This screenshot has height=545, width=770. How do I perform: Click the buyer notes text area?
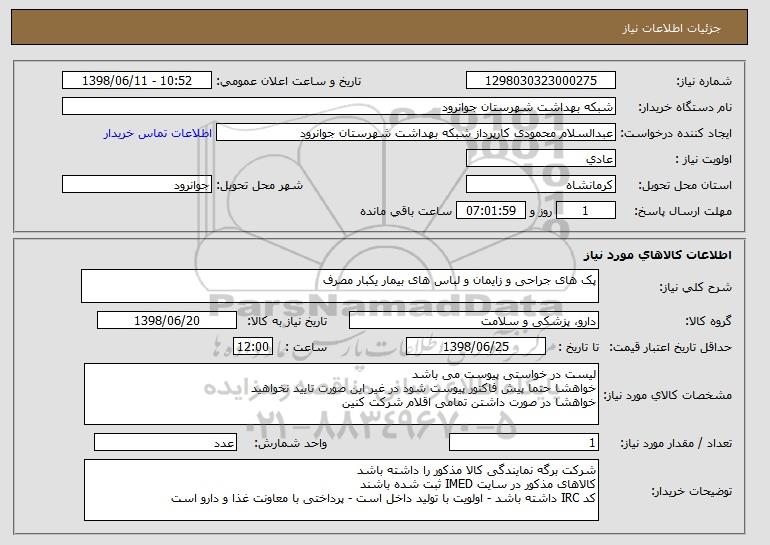pyautogui.click(x=341, y=490)
